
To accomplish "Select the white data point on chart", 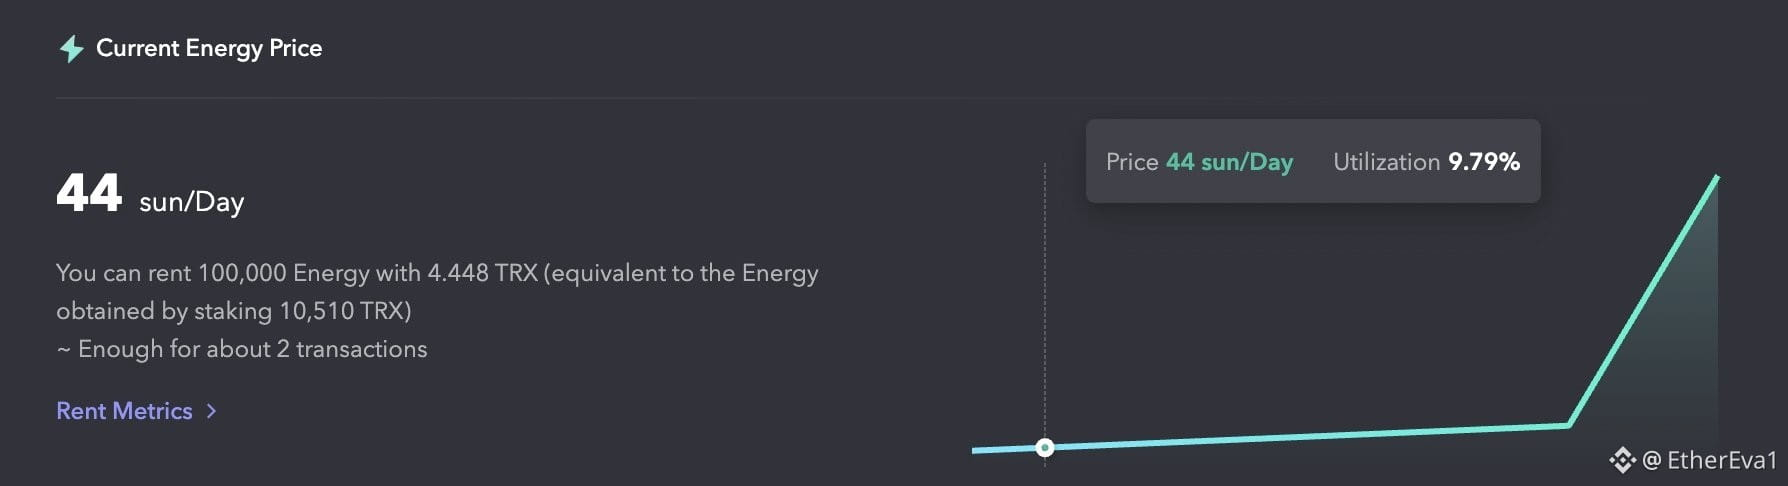I will 1045,447.
